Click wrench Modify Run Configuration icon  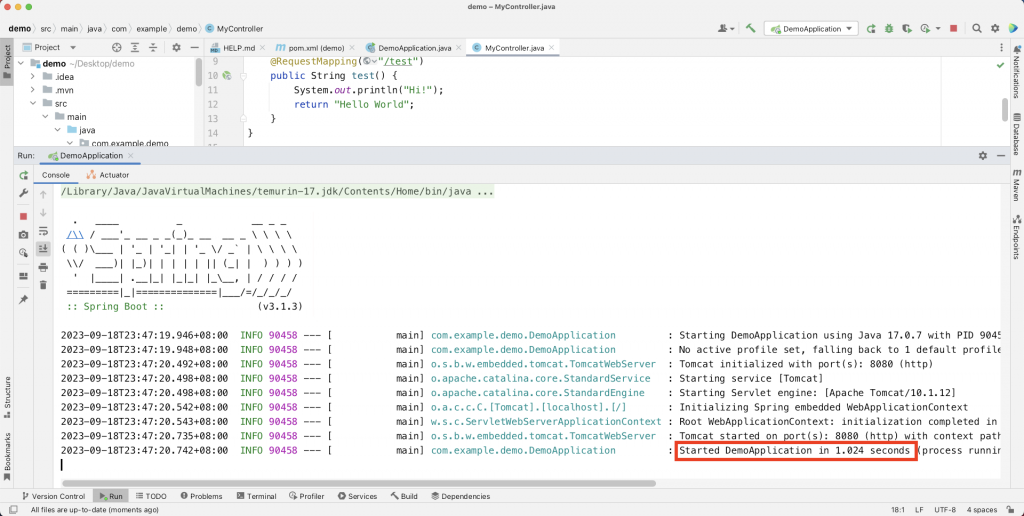pyautogui.click(x=24, y=193)
